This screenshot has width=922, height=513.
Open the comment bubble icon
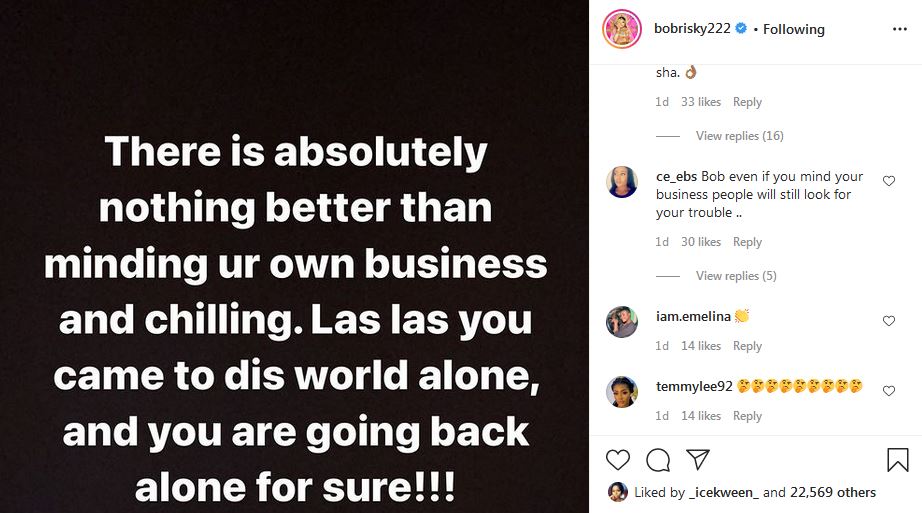click(658, 460)
